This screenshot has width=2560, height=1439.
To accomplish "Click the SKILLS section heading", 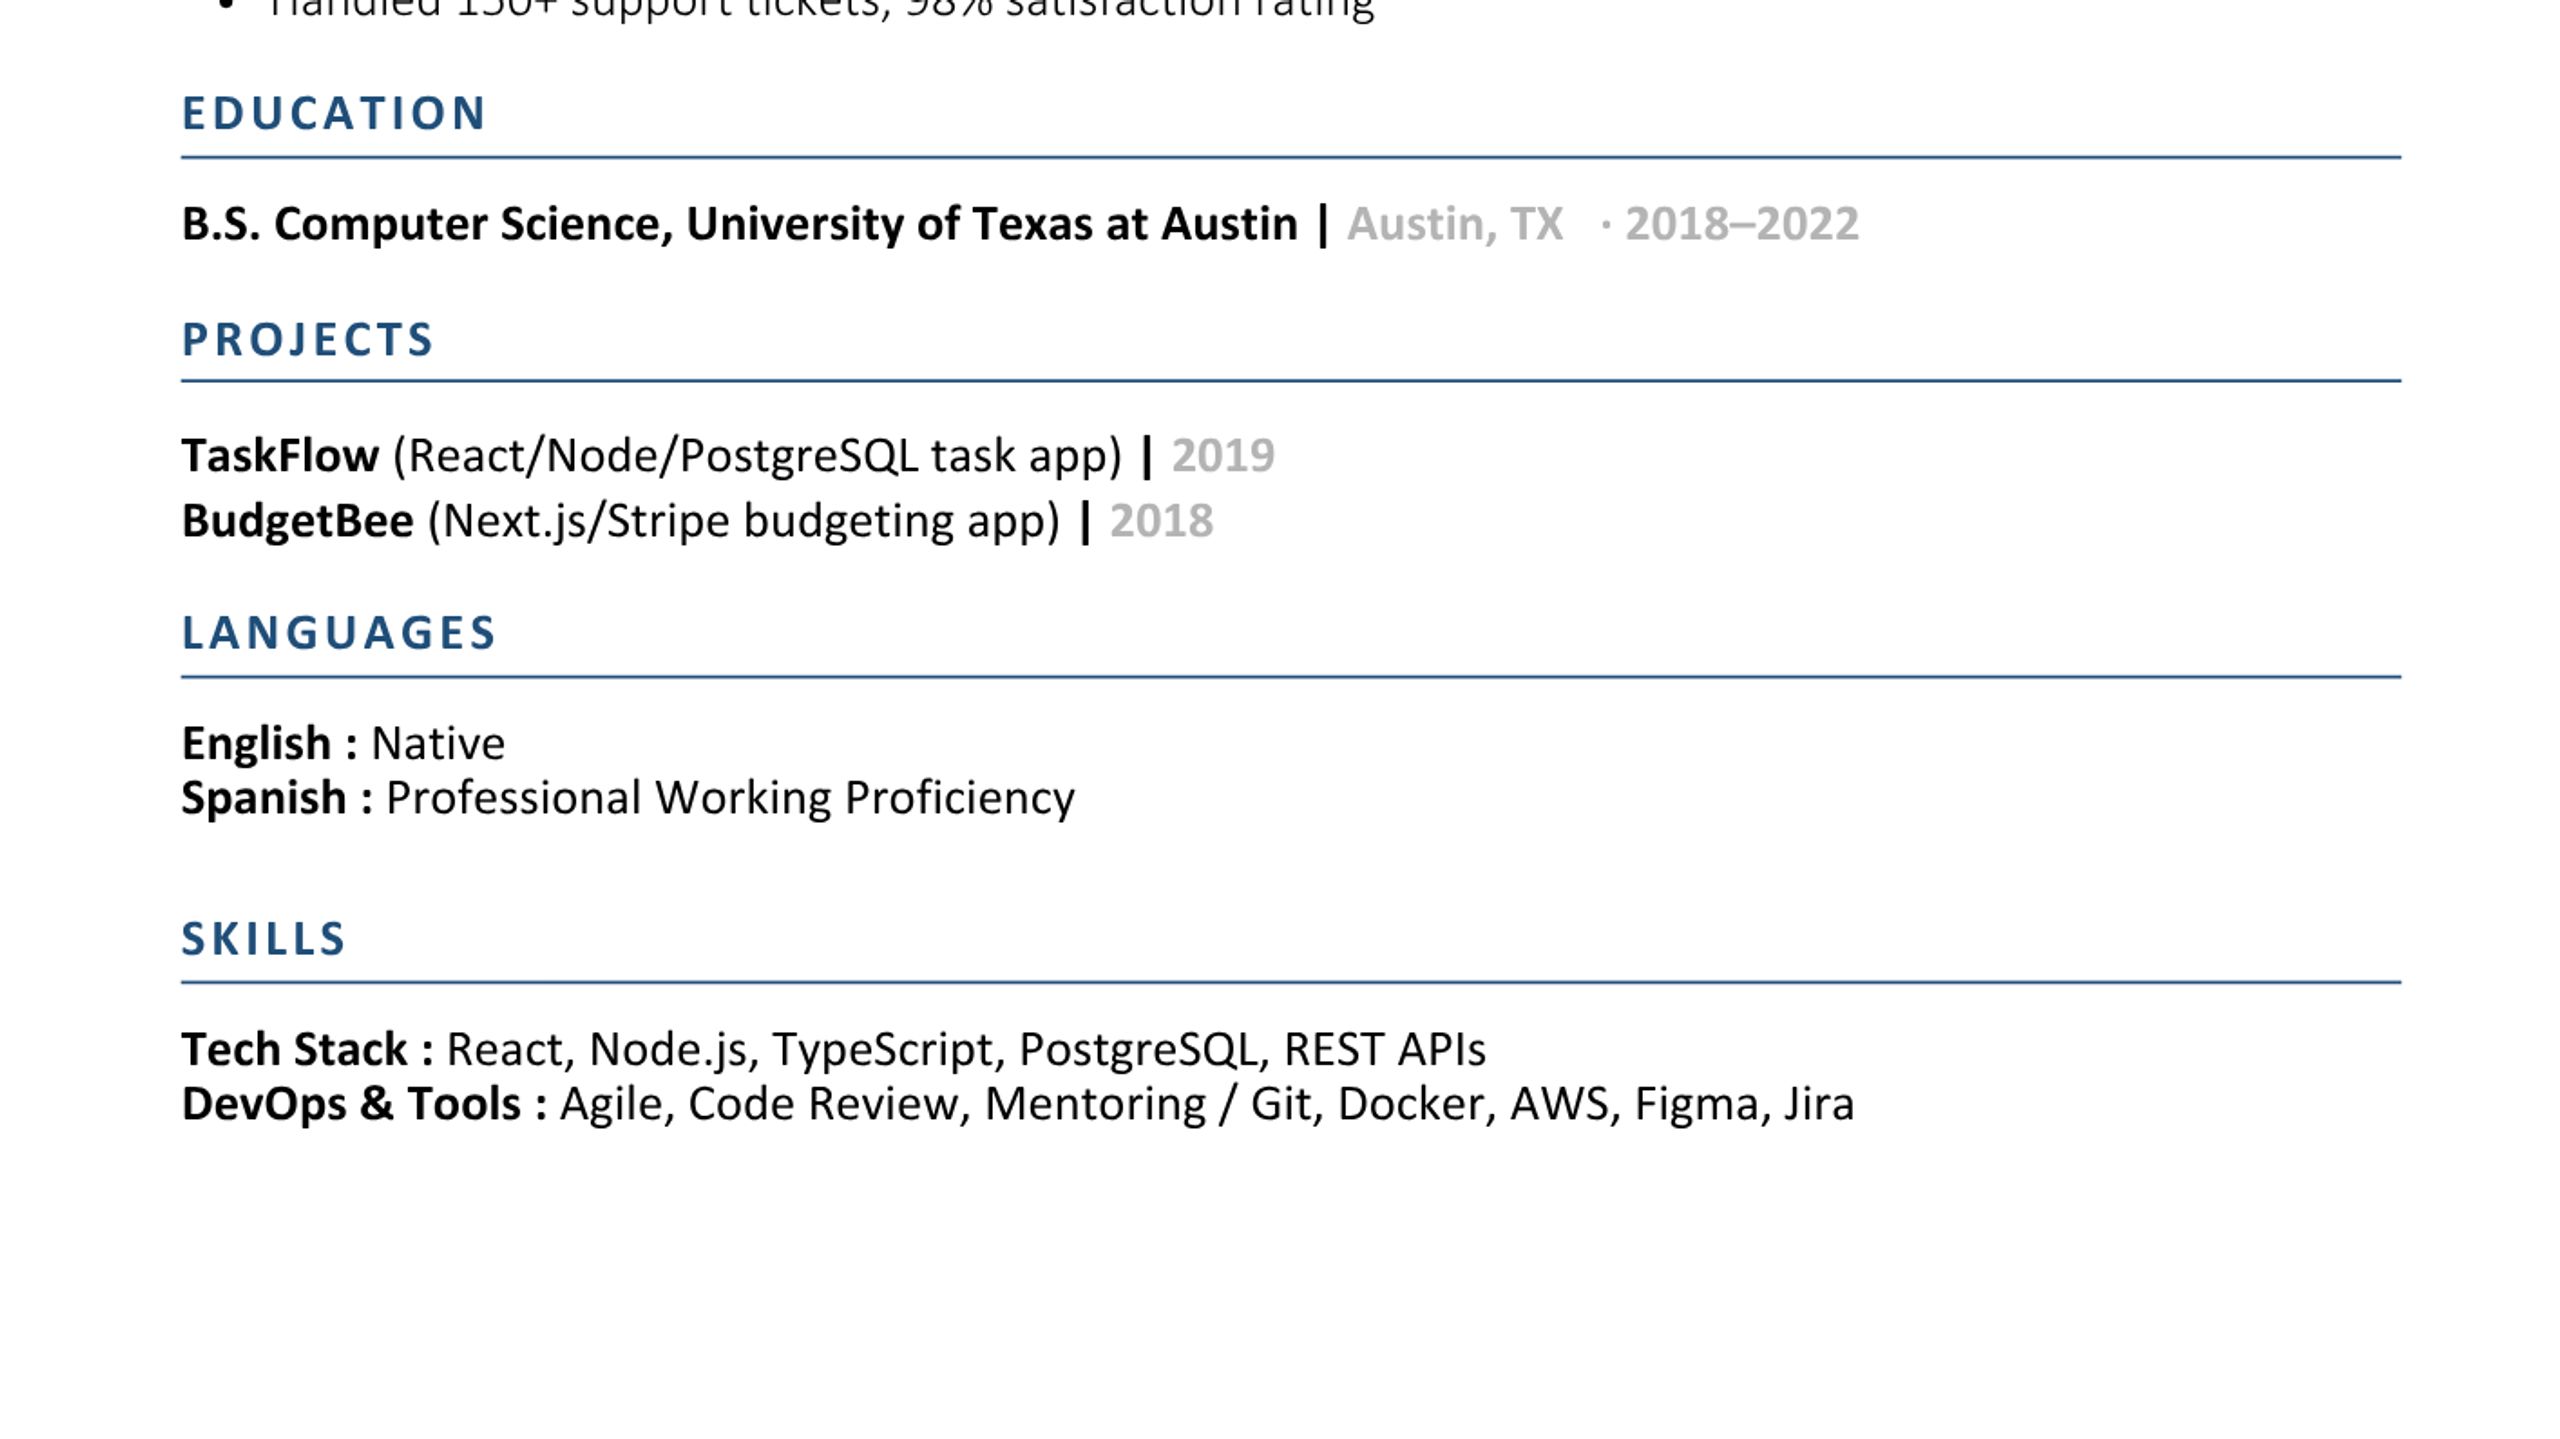I will (x=263, y=939).
